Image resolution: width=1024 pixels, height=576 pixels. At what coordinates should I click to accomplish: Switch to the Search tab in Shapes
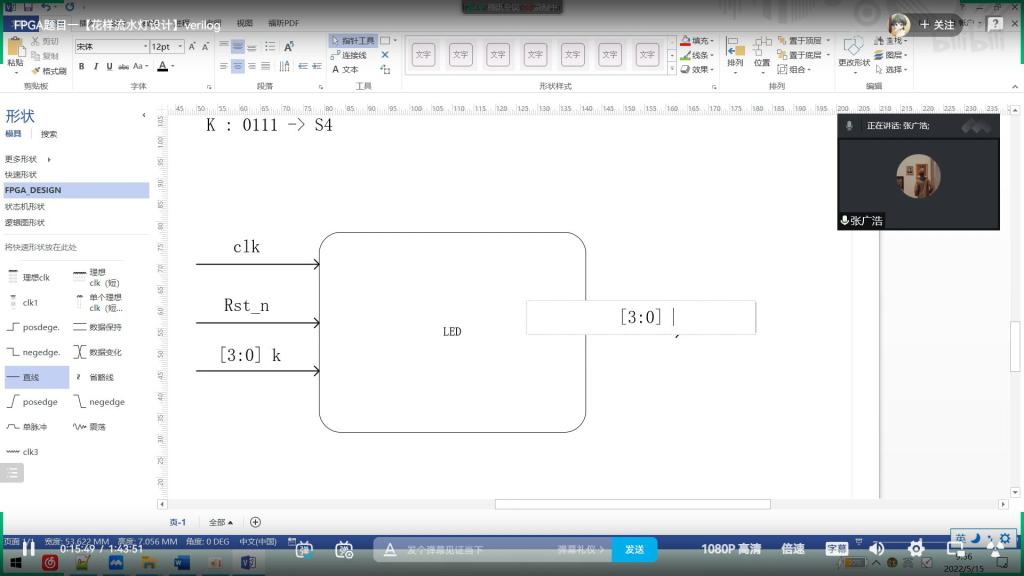tap(48, 134)
